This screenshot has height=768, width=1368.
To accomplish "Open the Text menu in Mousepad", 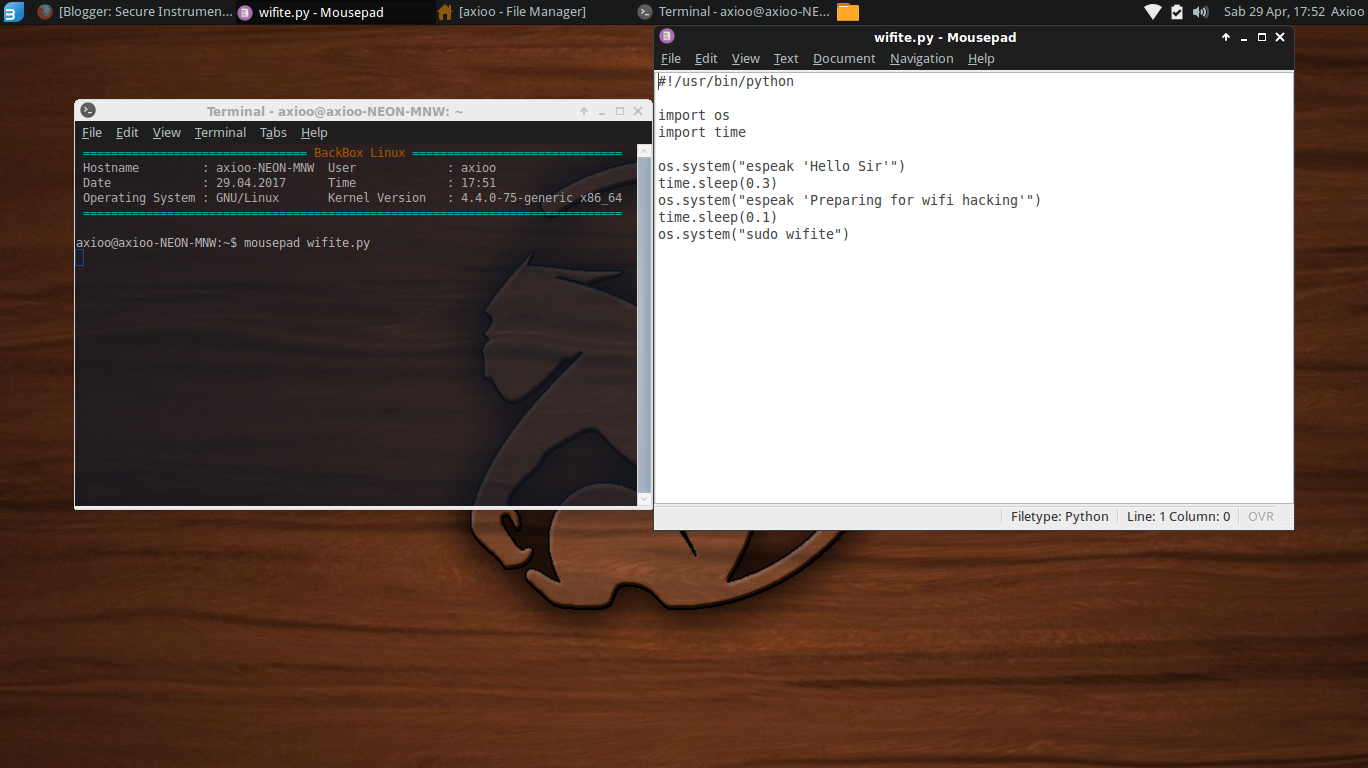I will tap(786, 58).
